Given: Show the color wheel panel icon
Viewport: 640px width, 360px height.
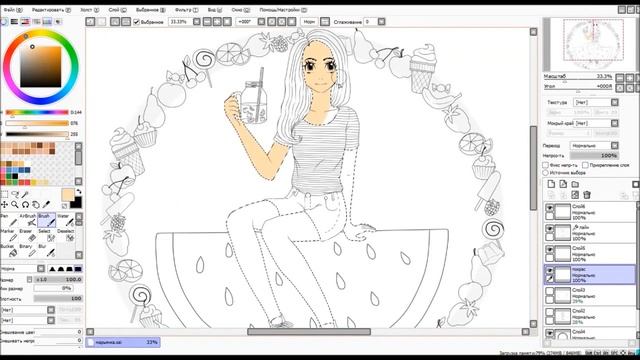Looking at the screenshot, I should [x=4, y=22].
